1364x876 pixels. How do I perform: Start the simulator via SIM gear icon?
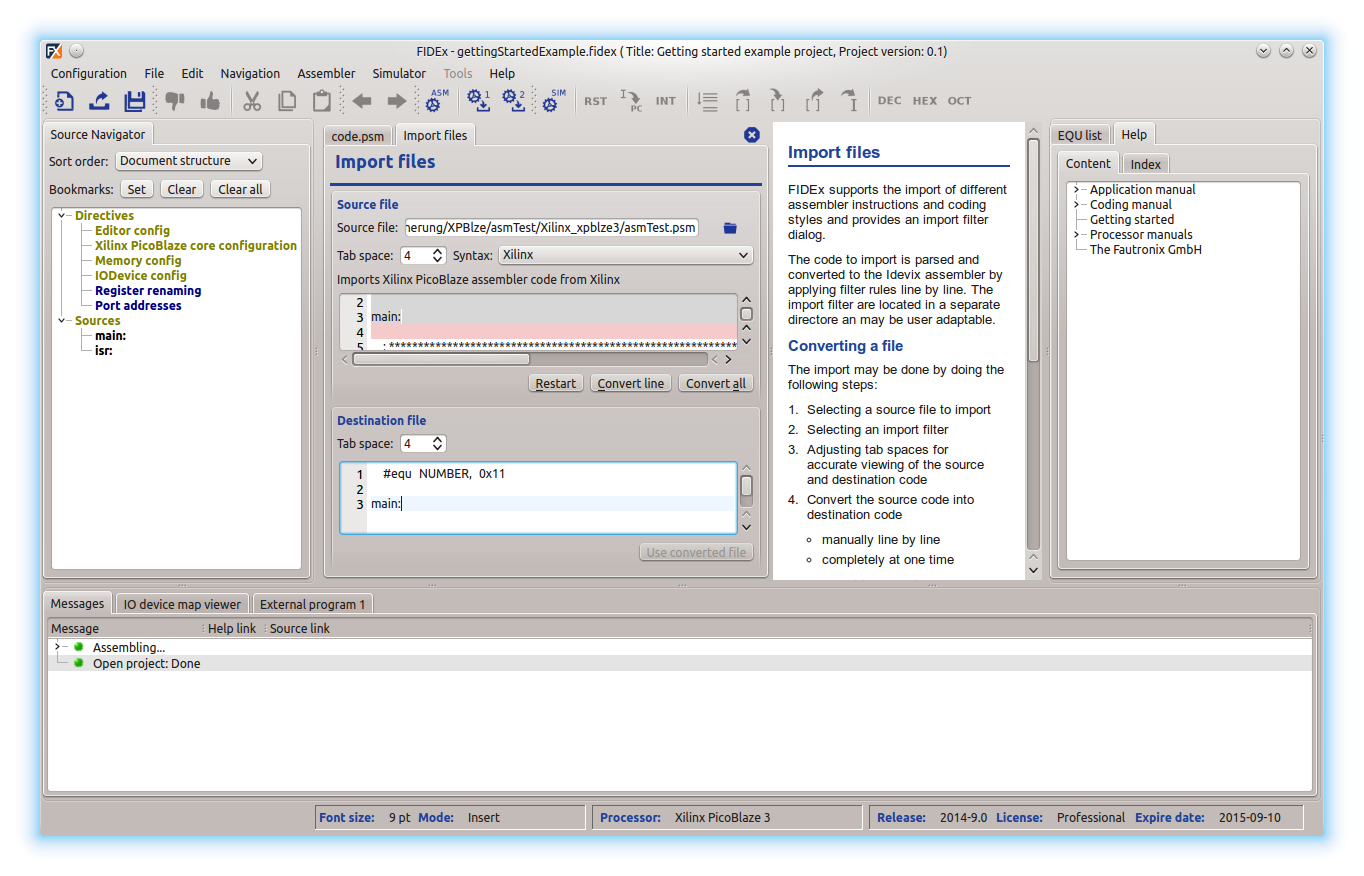[553, 100]
